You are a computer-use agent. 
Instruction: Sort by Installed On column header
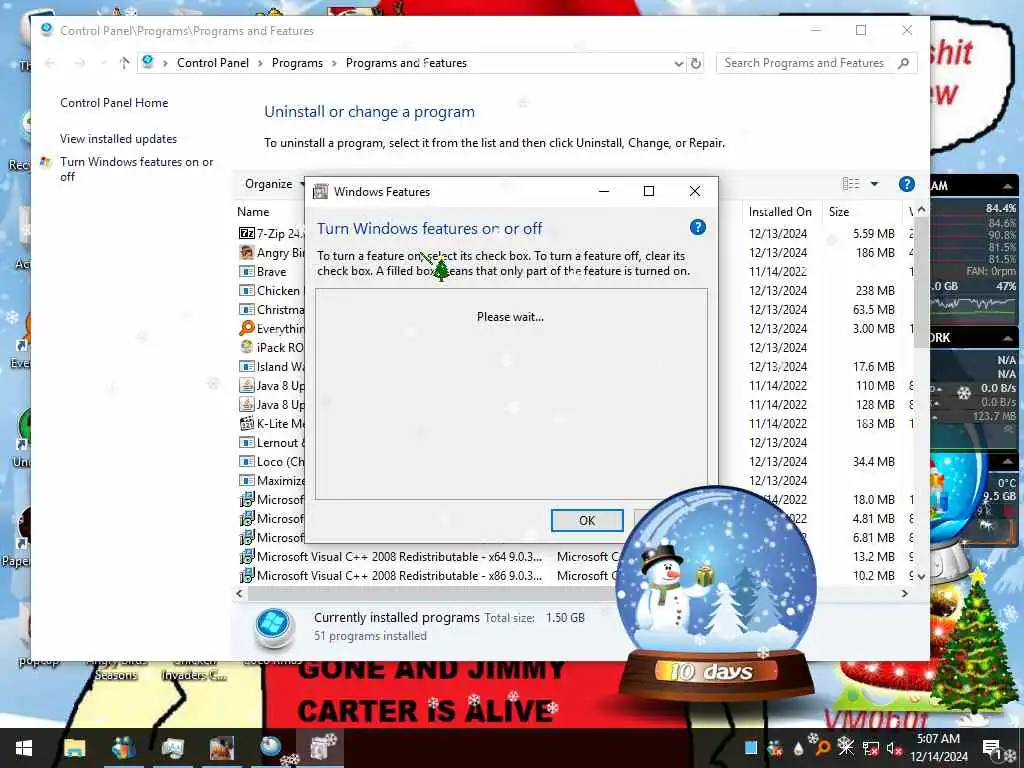[x=780, y=212]
